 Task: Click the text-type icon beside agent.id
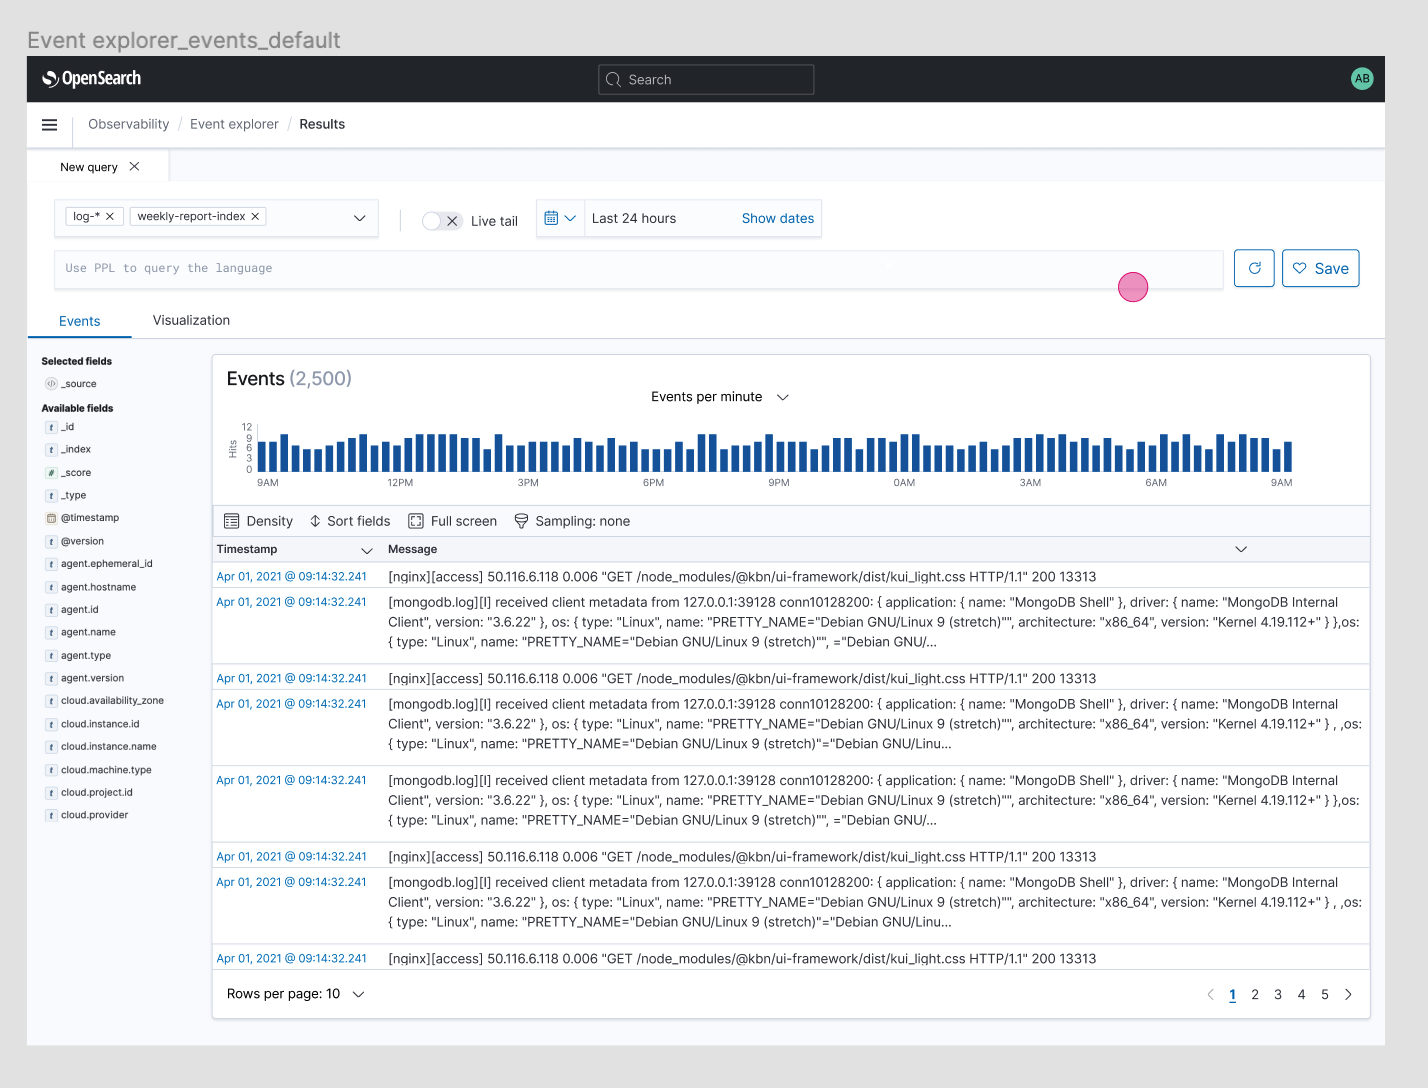(x=51, y=610)
